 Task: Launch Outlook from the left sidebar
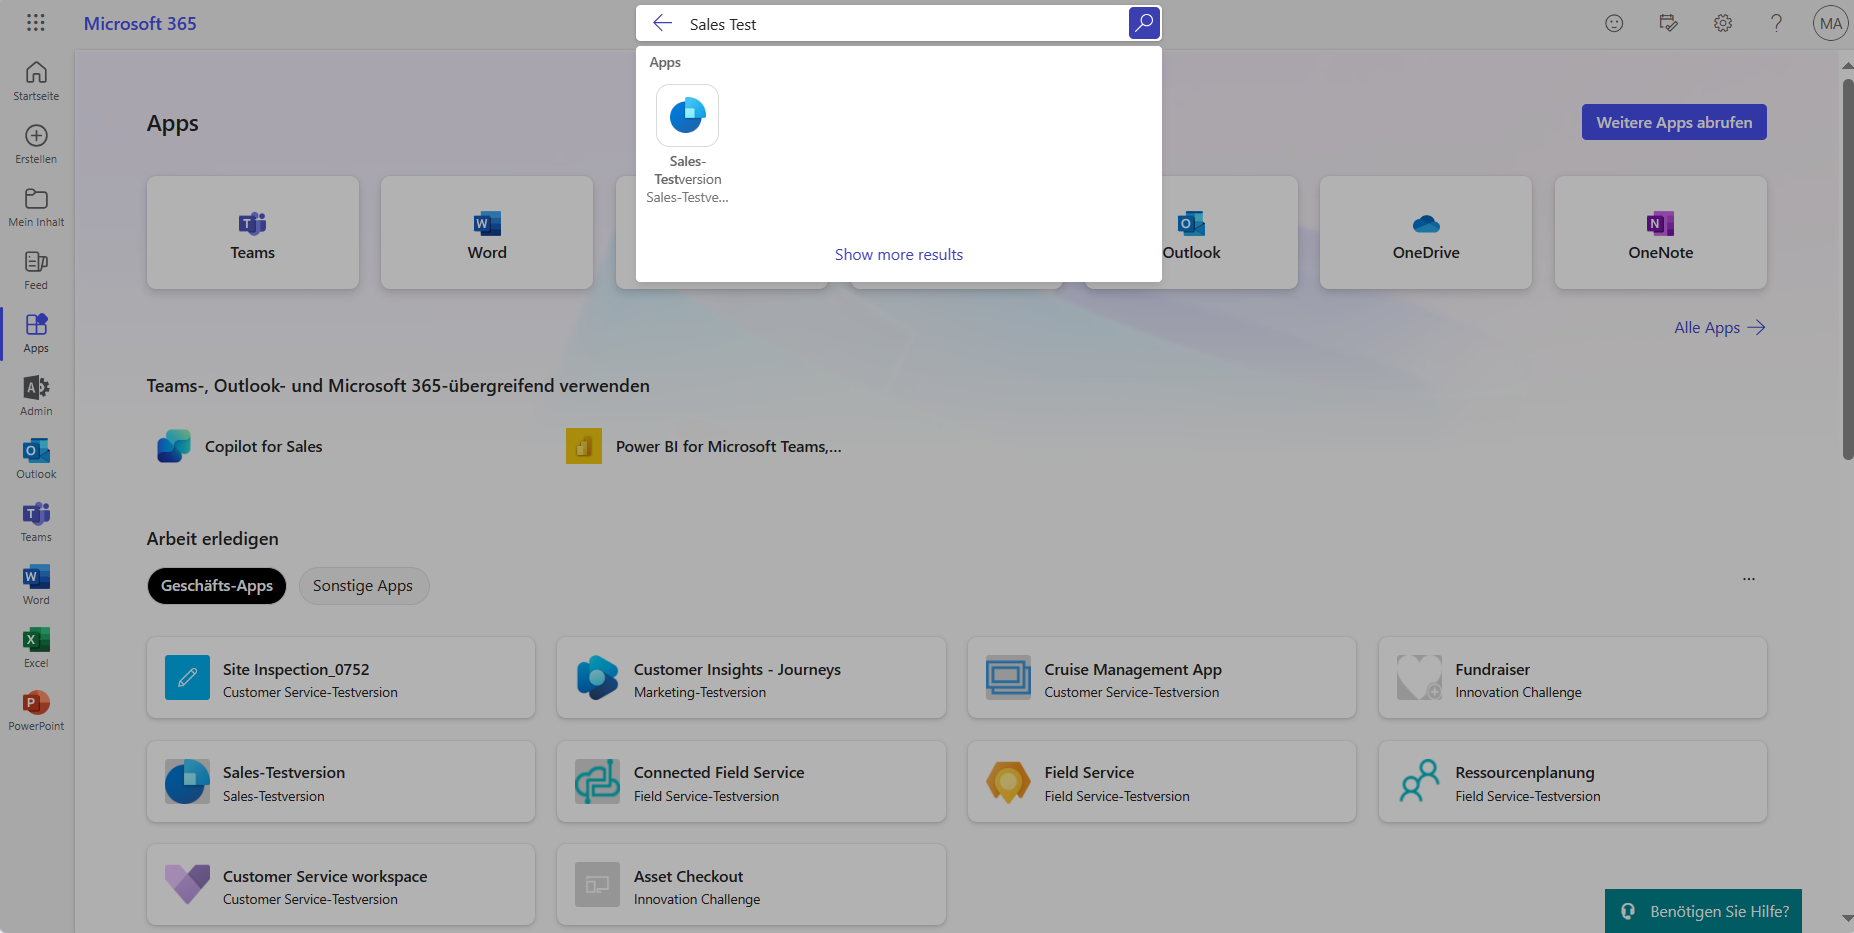tap(36, 459)
